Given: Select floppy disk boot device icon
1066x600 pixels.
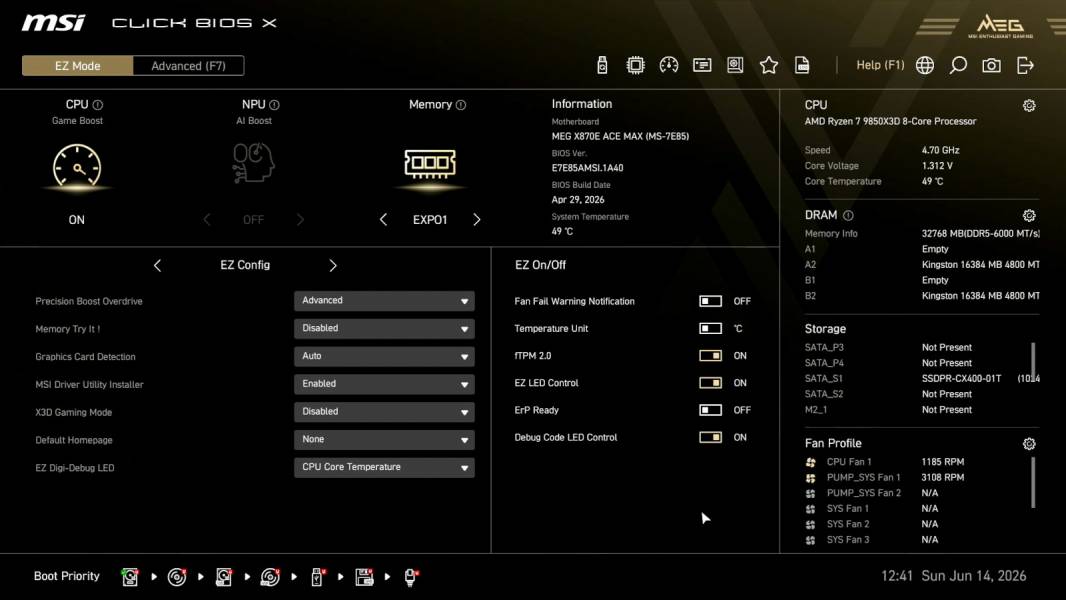Looking at the screenshot, I should [x=364, y=577].
